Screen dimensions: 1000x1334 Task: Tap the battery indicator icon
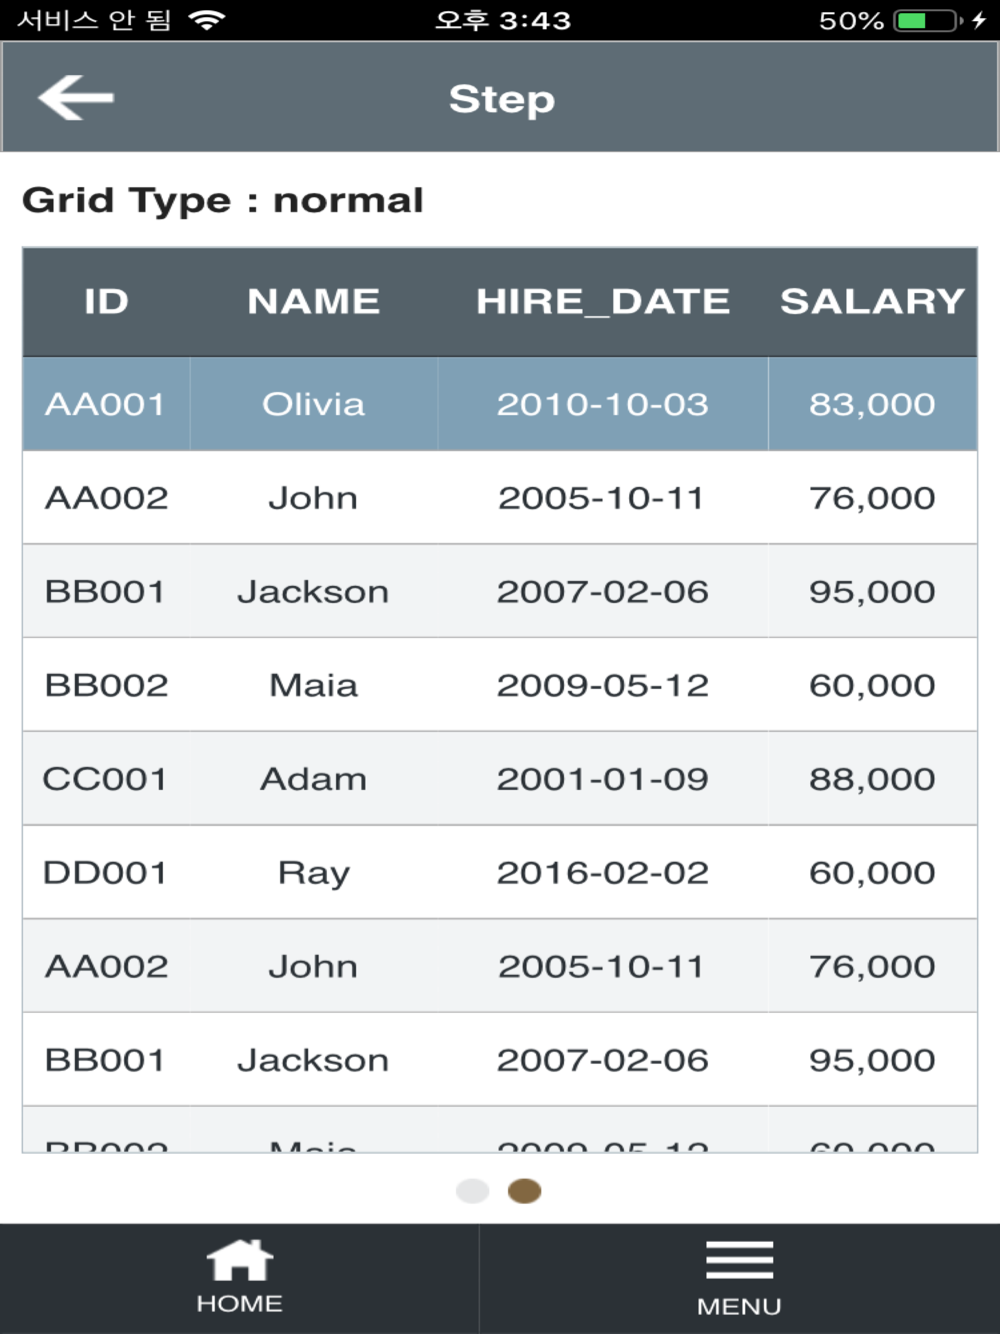929,20
